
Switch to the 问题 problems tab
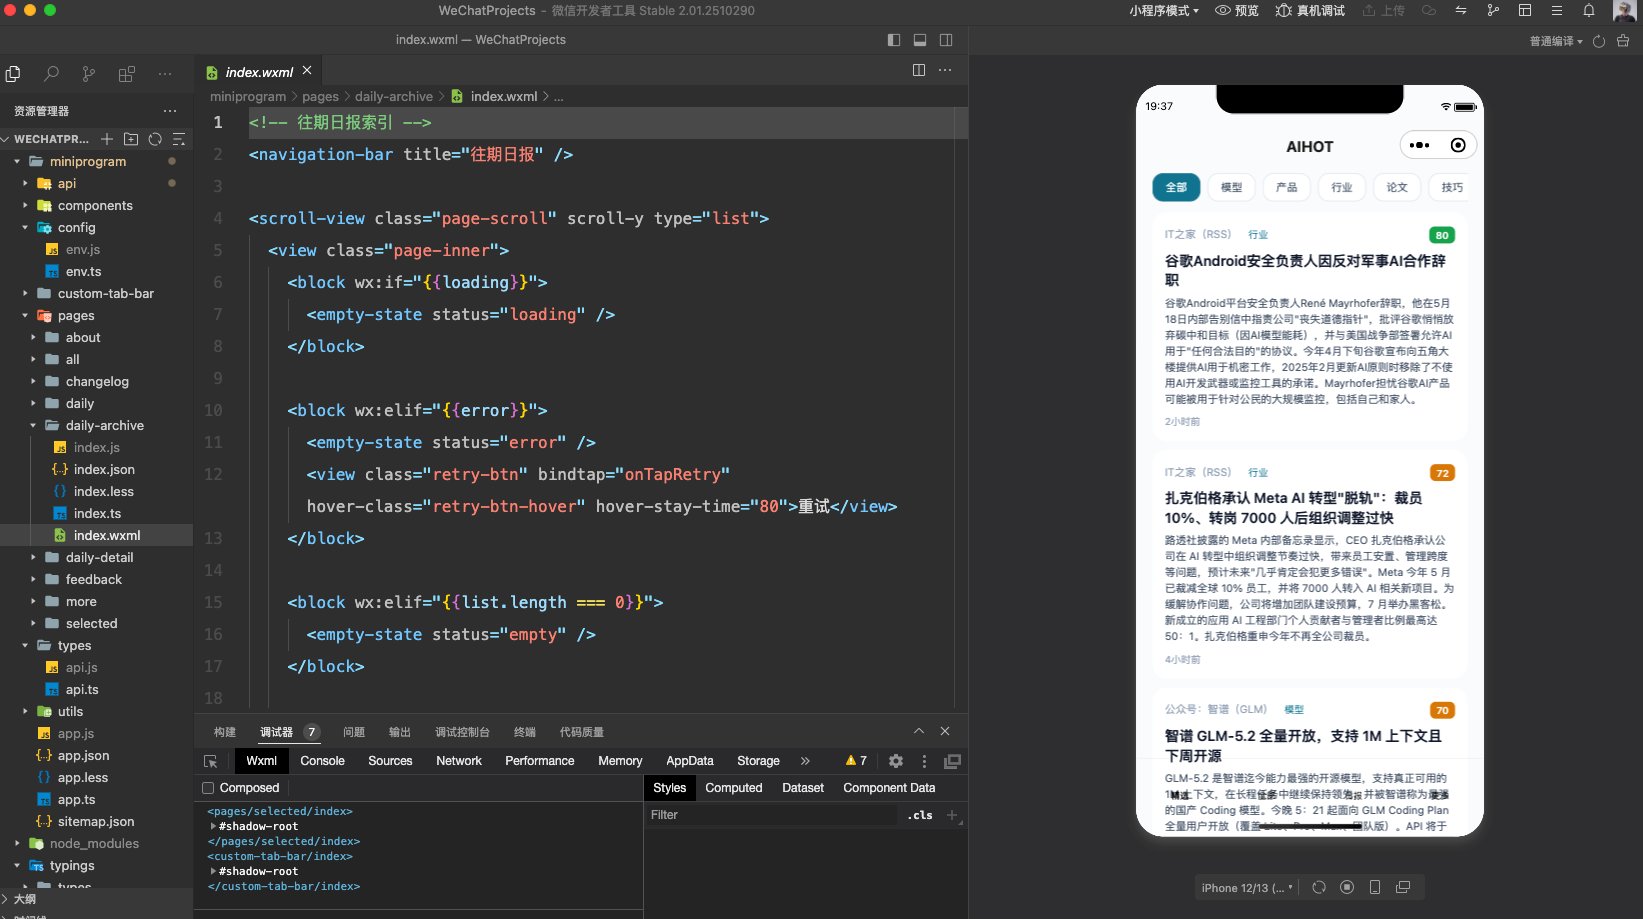354,732
